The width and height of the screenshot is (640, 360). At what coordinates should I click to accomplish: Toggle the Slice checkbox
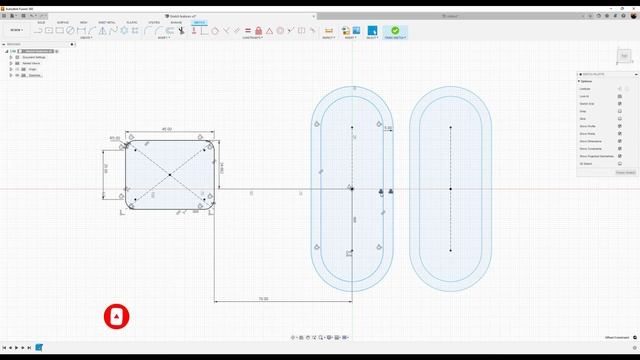click(620, 119)
